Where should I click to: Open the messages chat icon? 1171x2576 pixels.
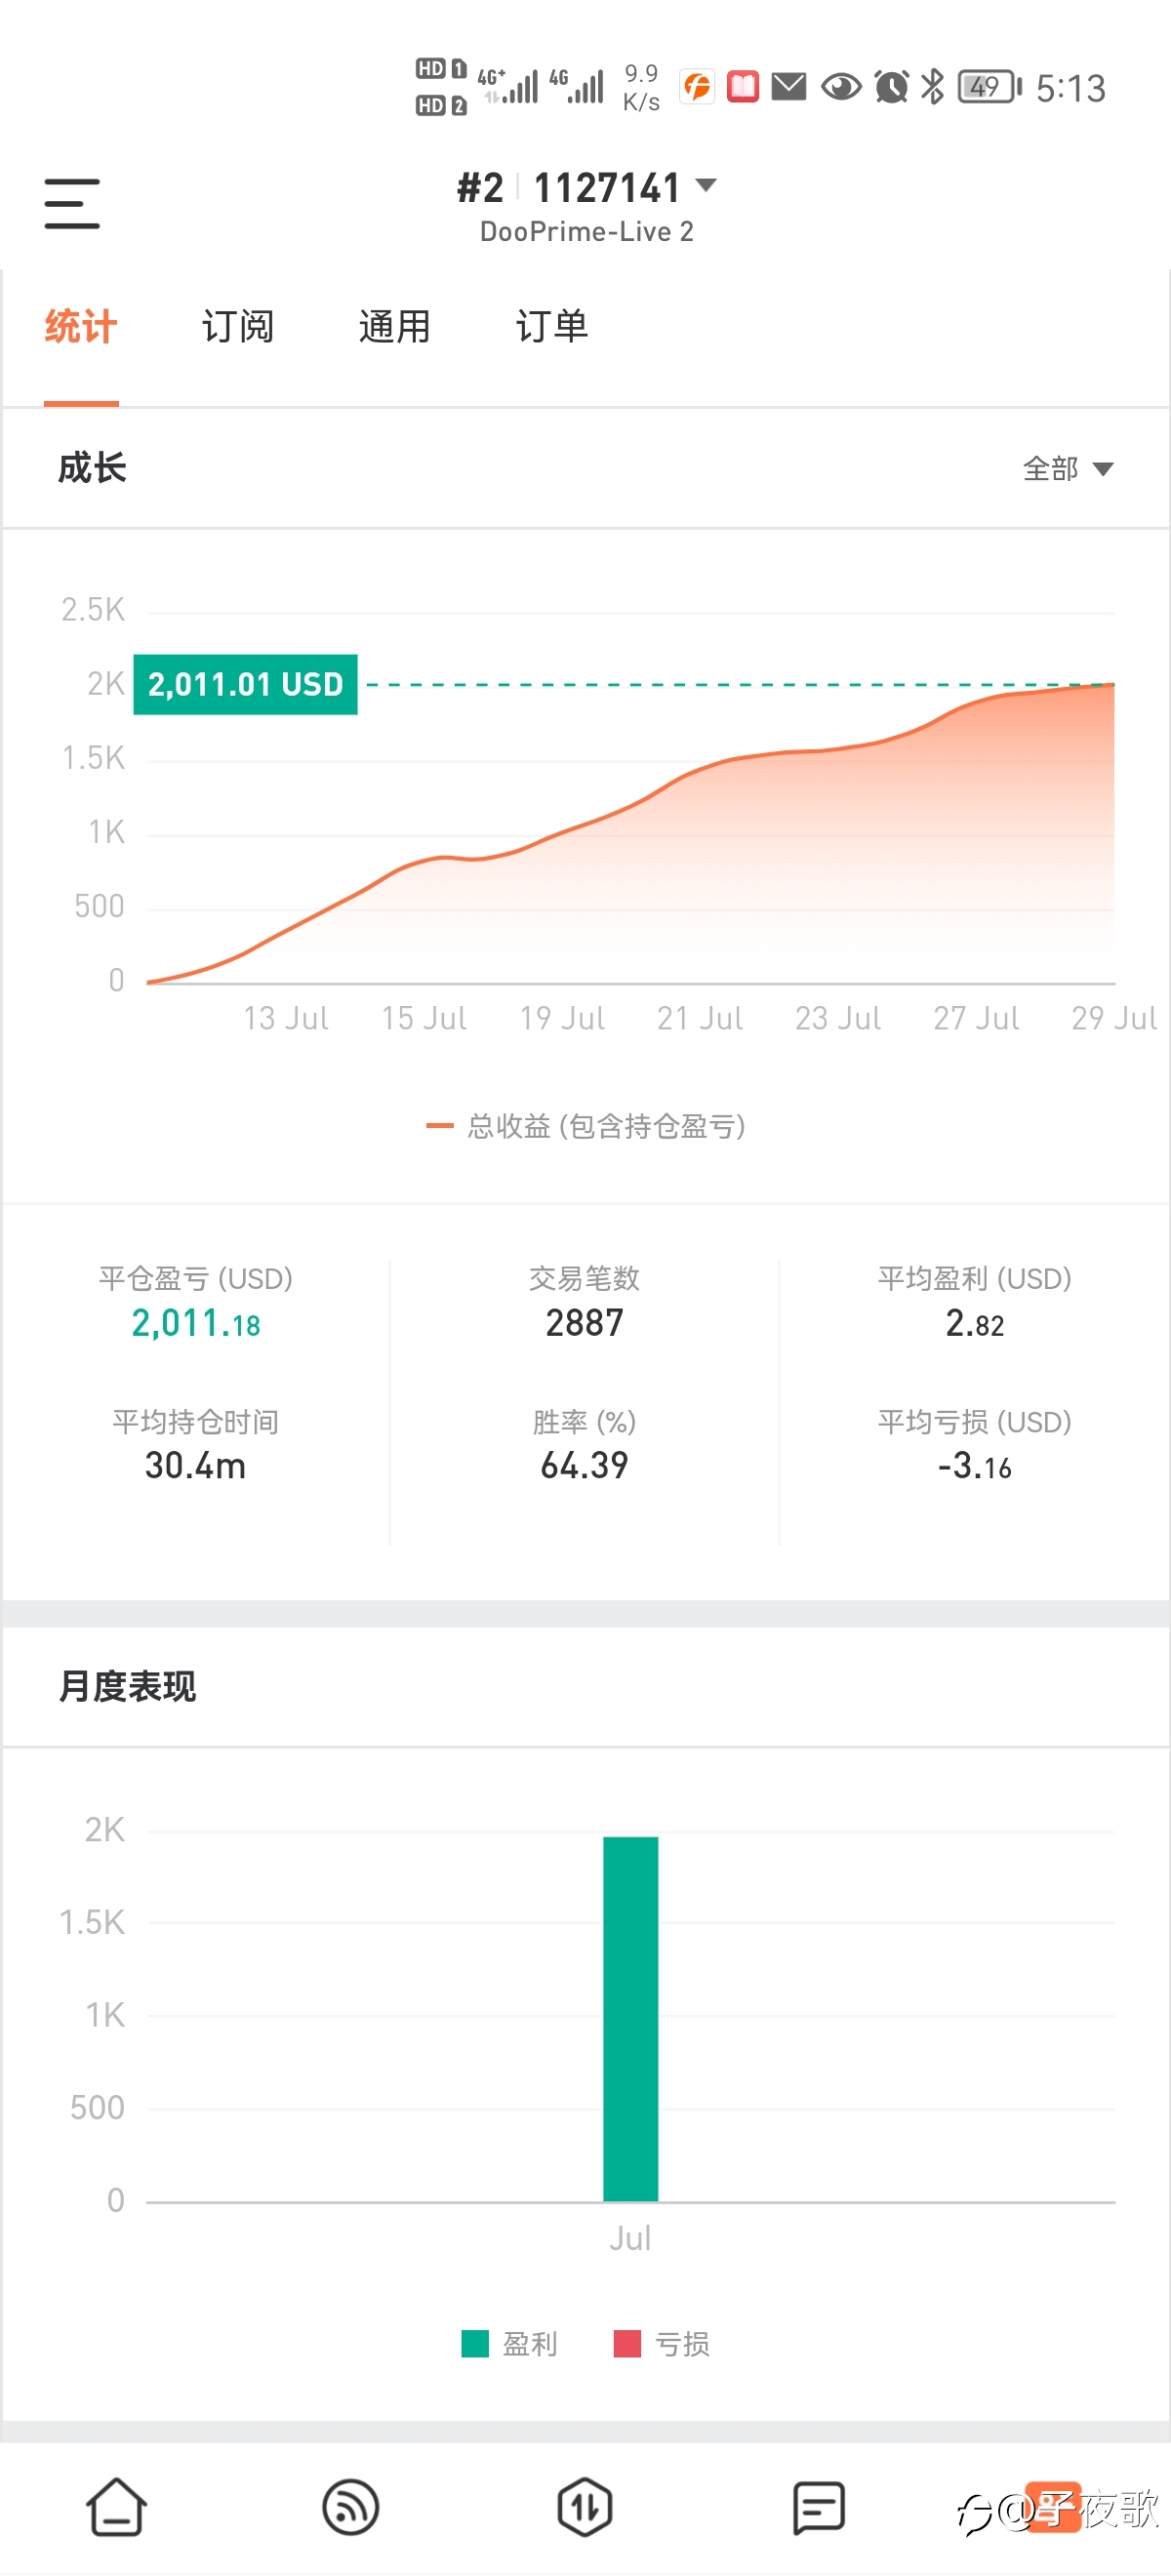tap(819, 2507)
